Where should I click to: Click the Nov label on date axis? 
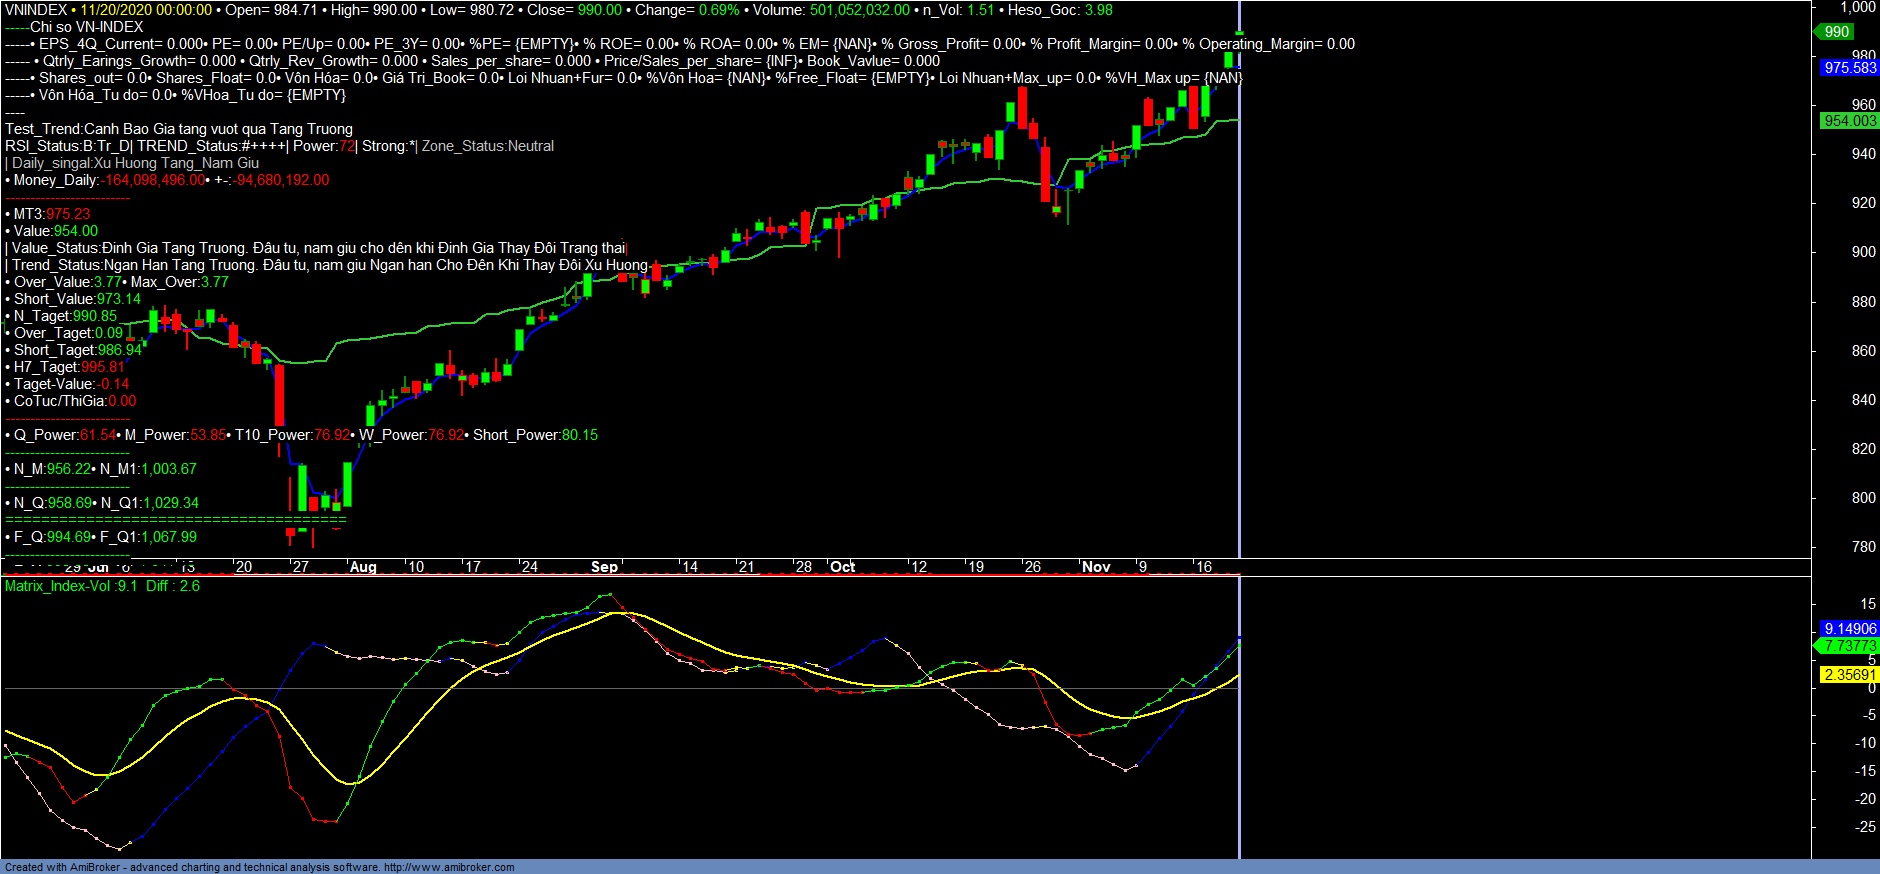(1096, 567)
